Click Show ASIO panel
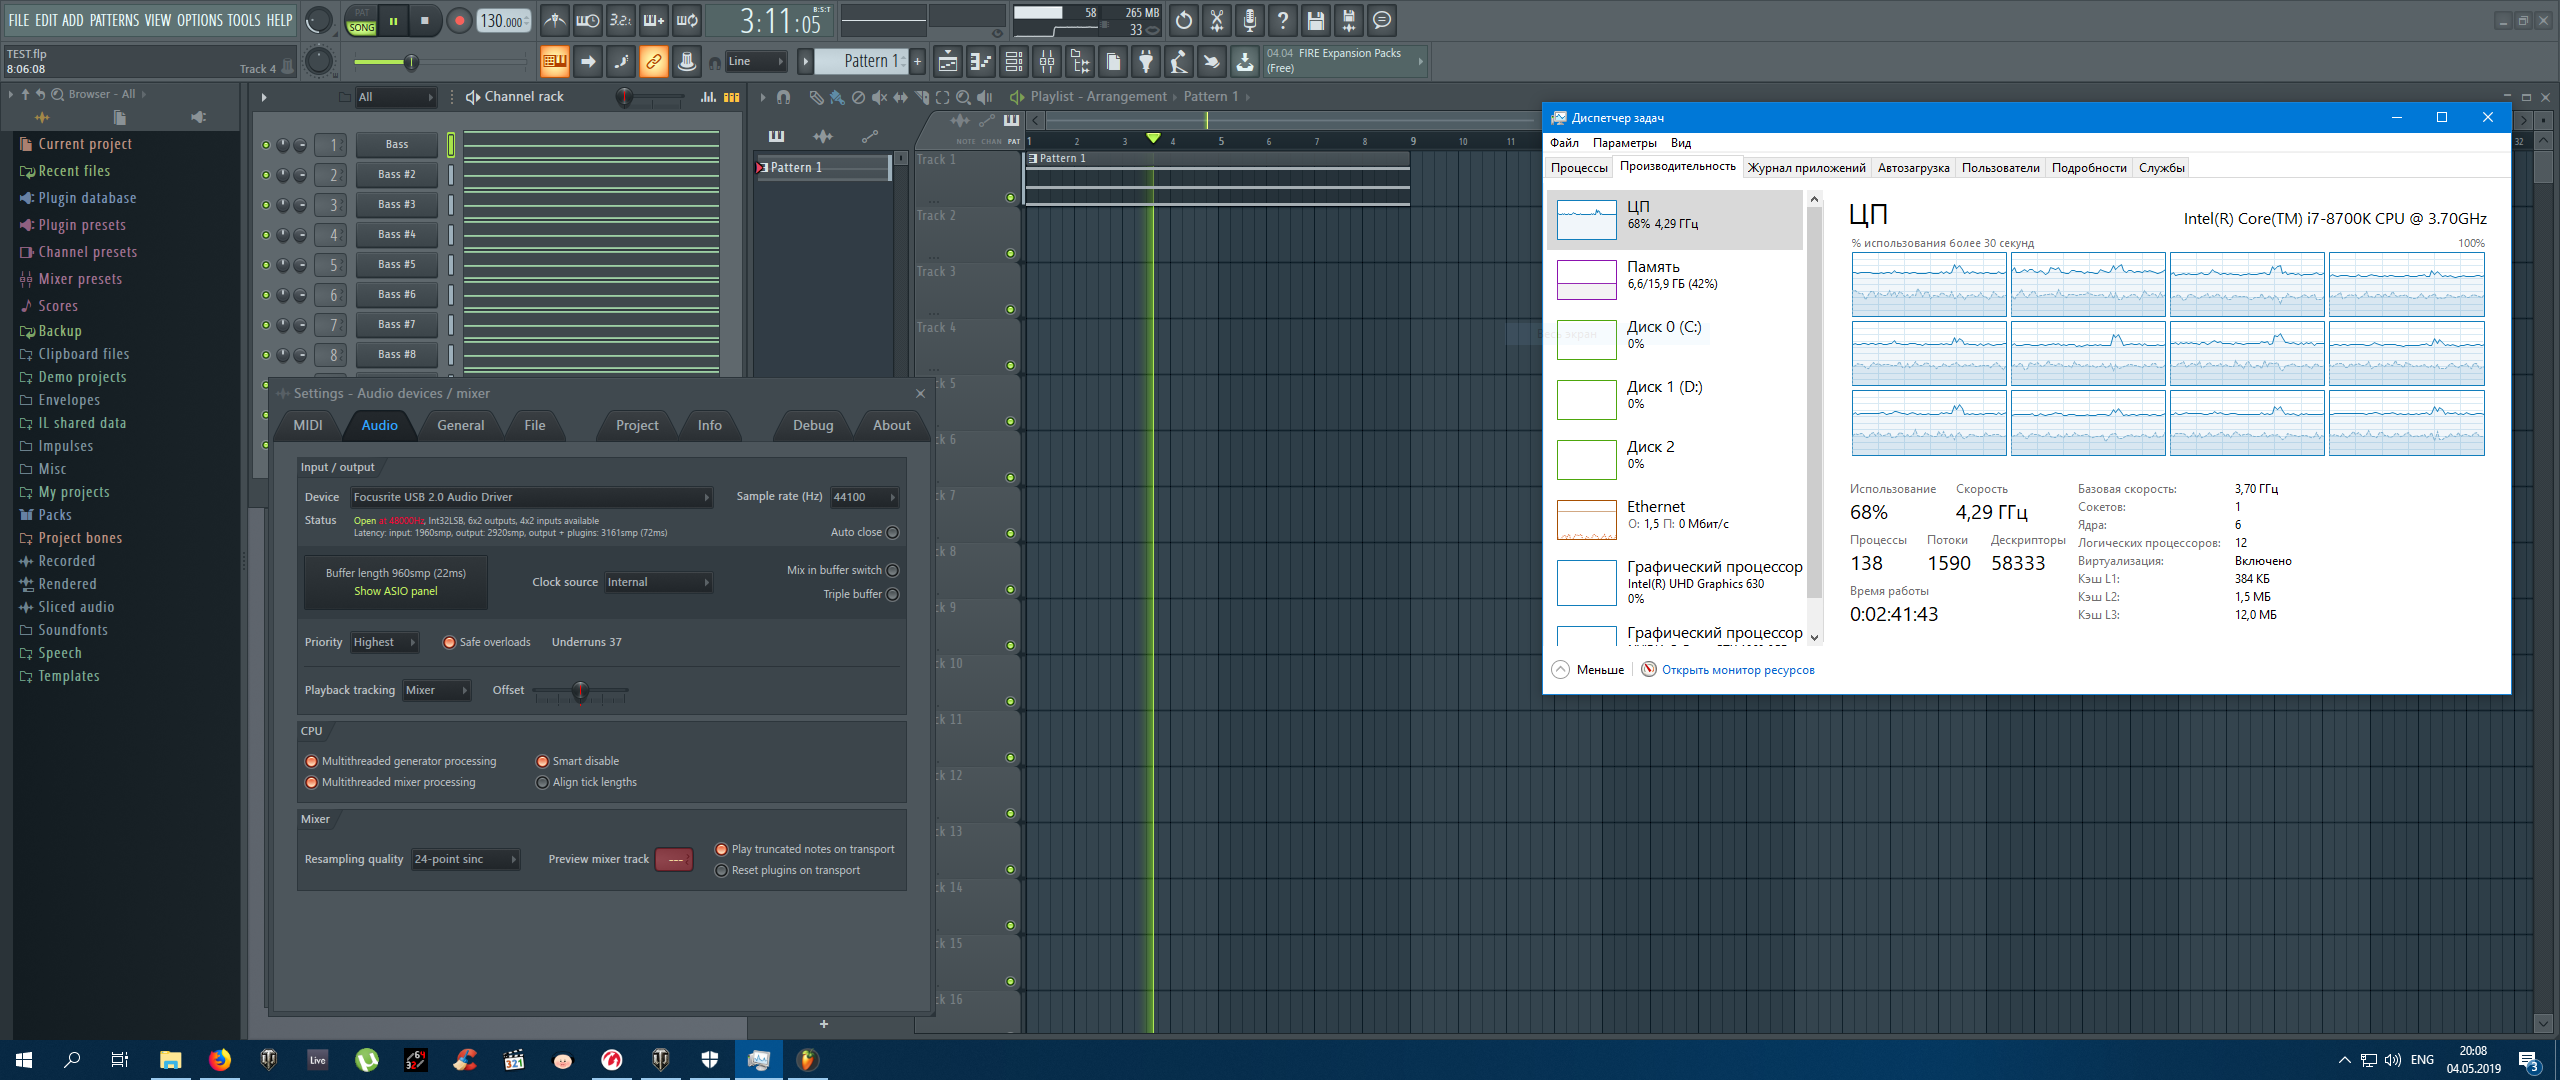 [395, 591]
